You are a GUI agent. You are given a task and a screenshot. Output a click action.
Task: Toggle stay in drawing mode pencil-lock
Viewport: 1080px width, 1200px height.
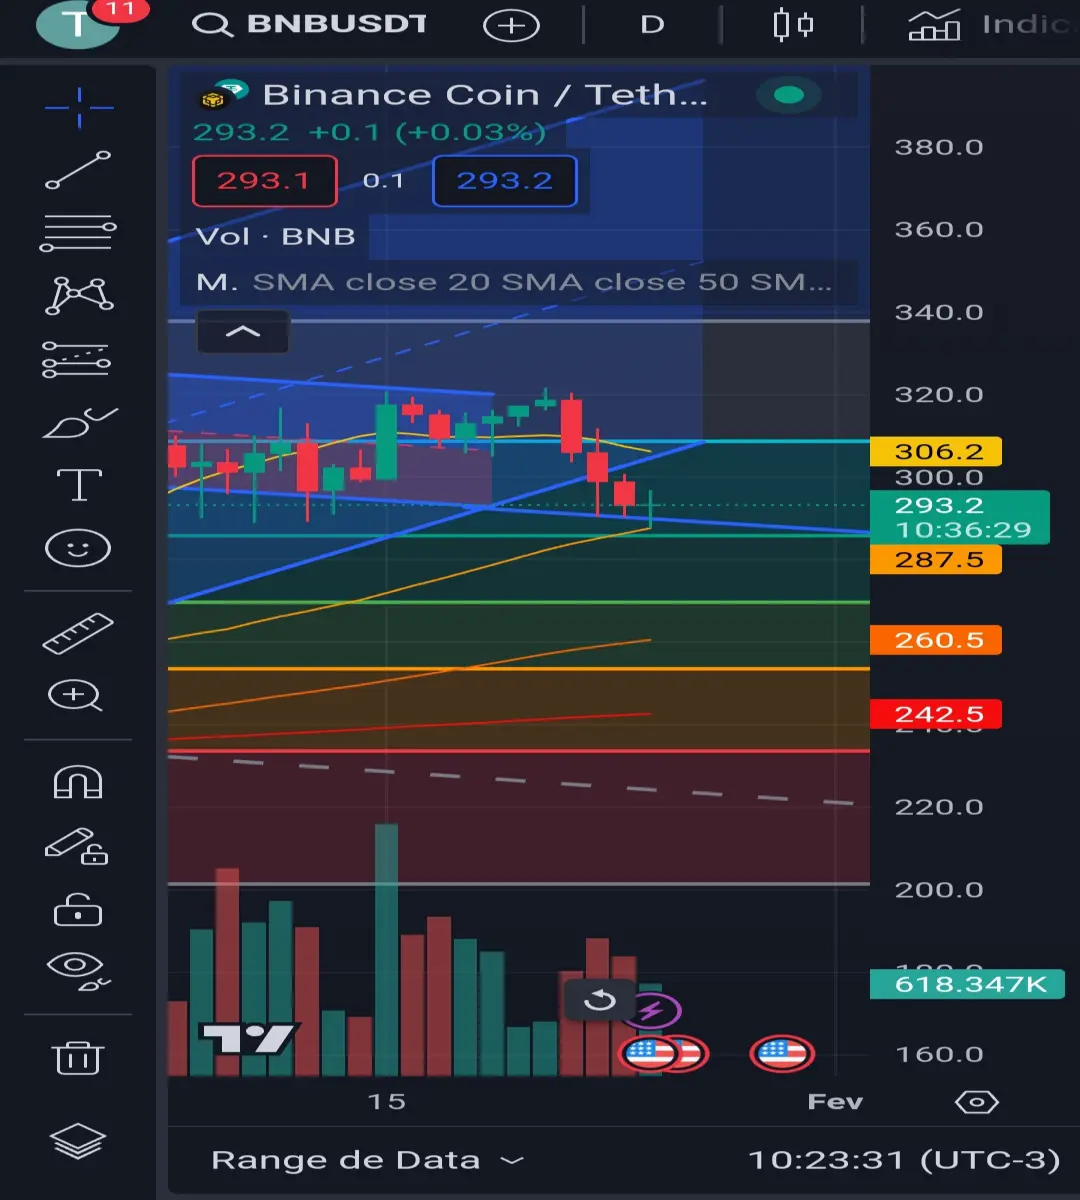tap(76, 846)
